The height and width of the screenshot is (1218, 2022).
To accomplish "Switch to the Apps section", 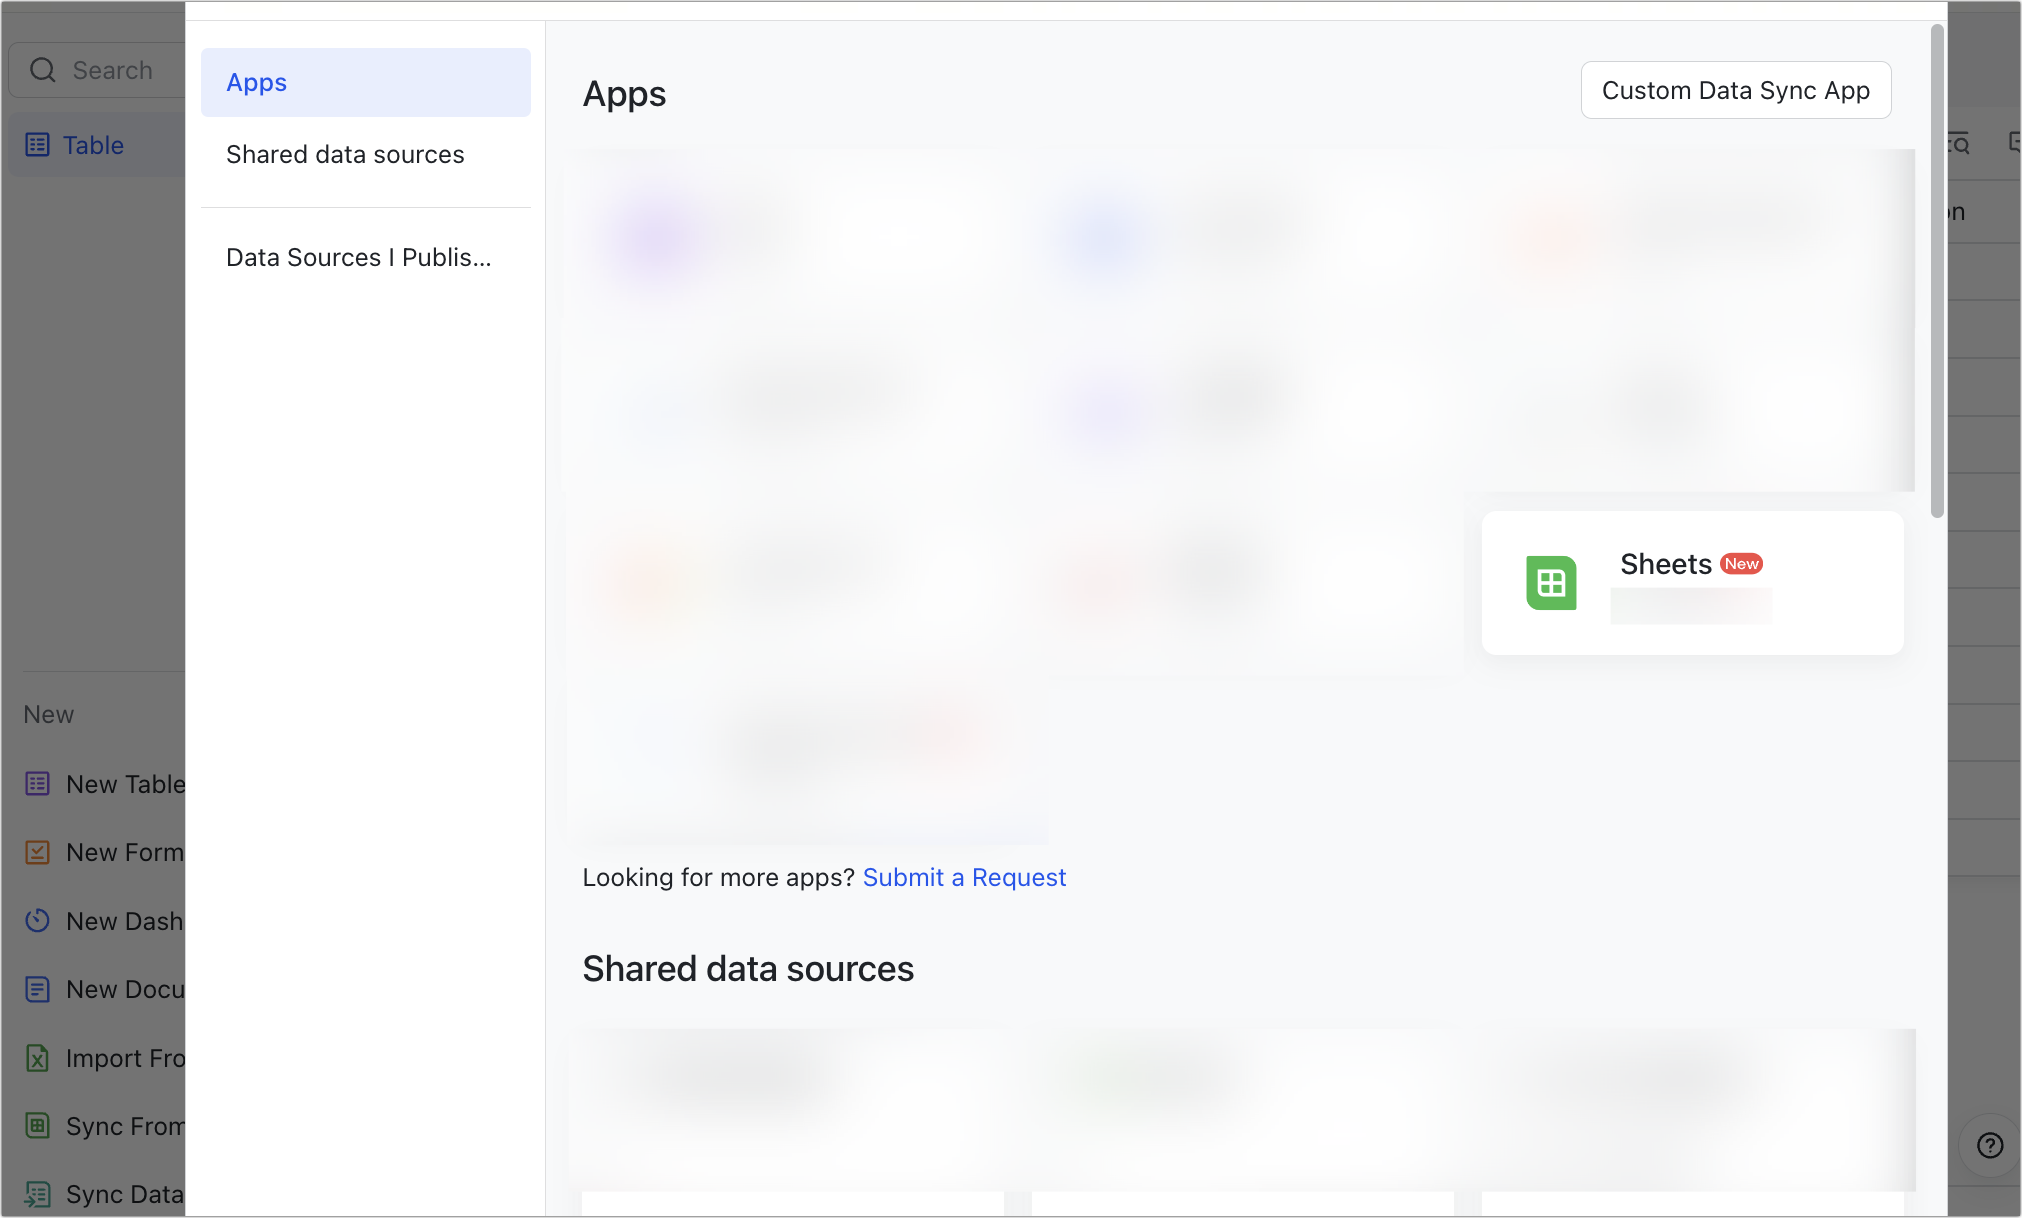I will pyautogui.click(x=256, y=82).
